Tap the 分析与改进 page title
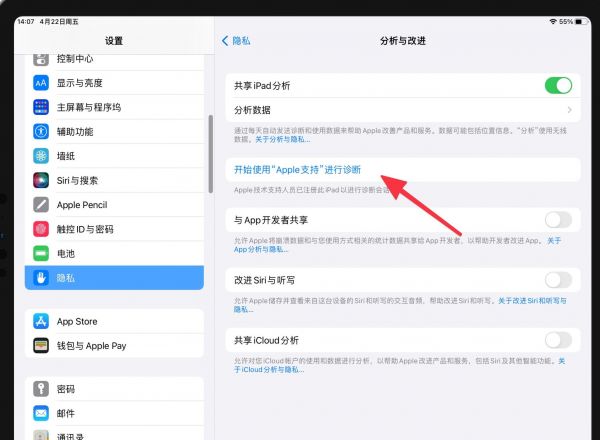Viewport: 600px width, 440px height. (x=403, y=41)
